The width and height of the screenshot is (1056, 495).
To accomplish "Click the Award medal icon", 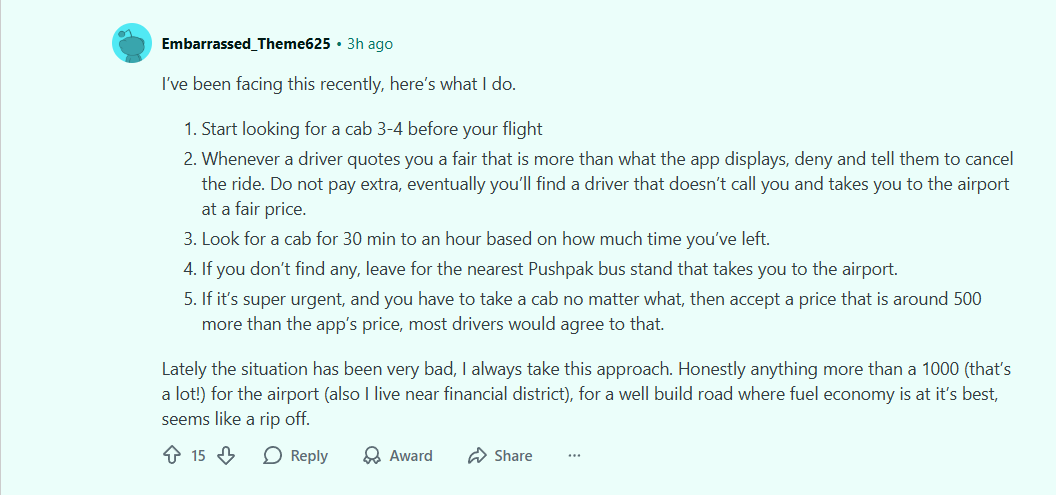I will pyautogui.click(x=372, y=456).
